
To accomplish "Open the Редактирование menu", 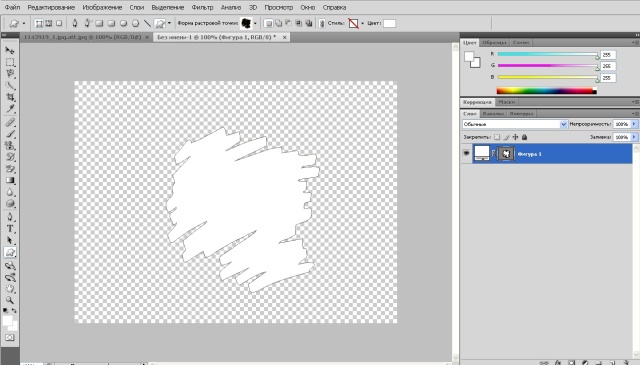I will click(51, 7).
